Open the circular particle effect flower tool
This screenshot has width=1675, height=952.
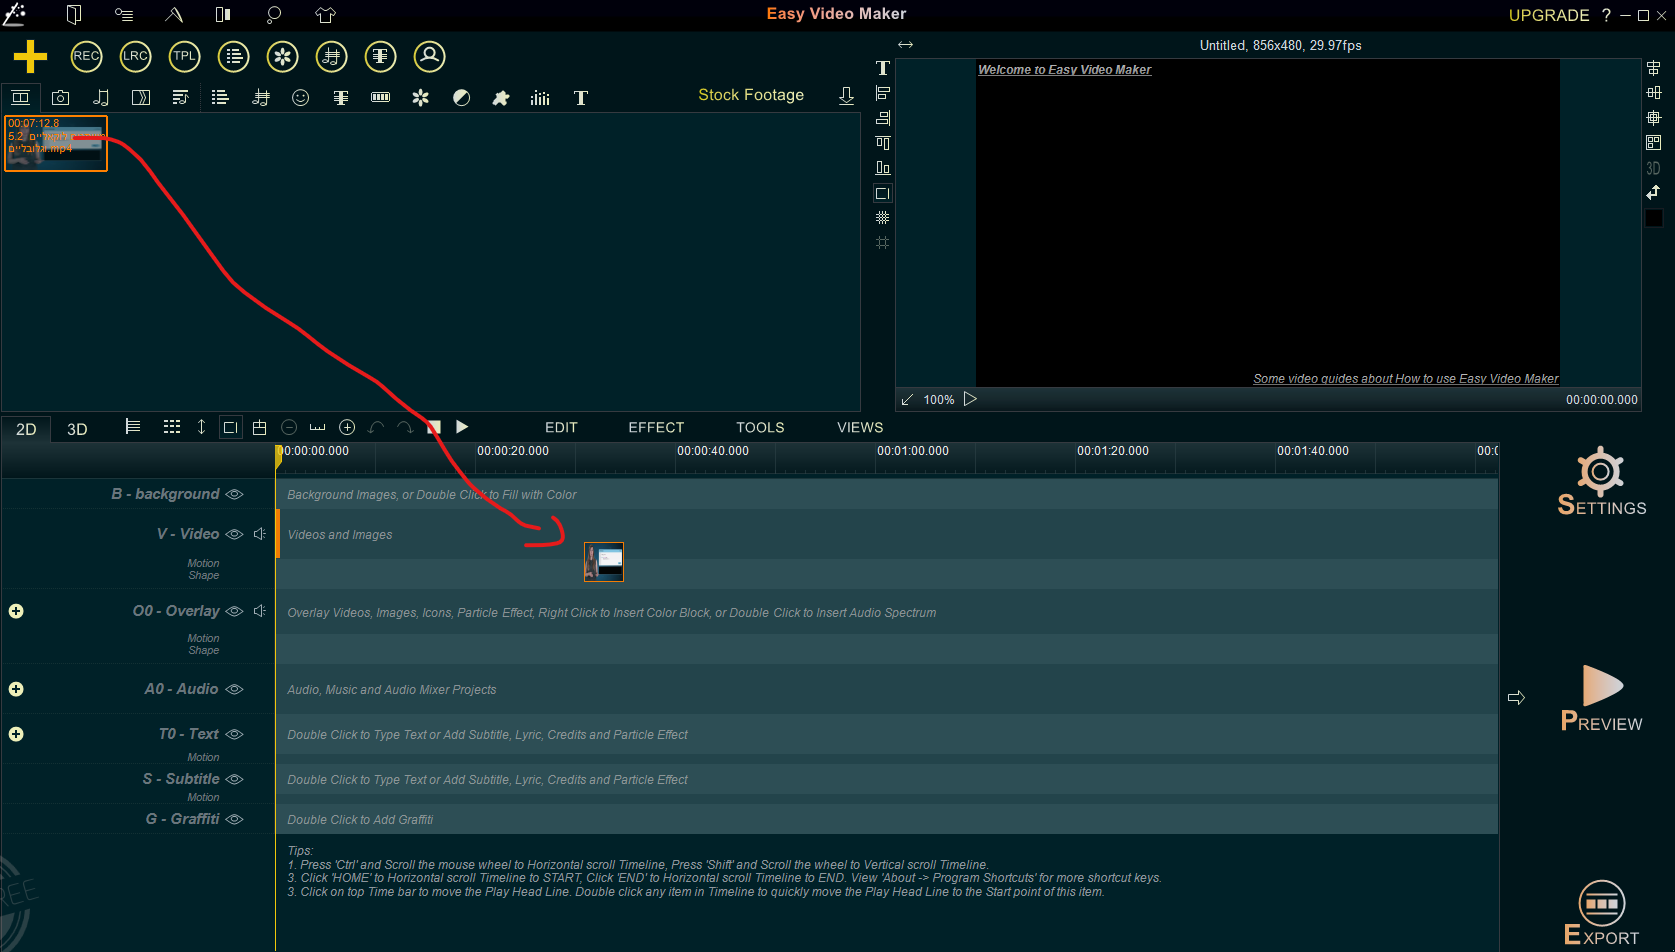tap(282, 56)
